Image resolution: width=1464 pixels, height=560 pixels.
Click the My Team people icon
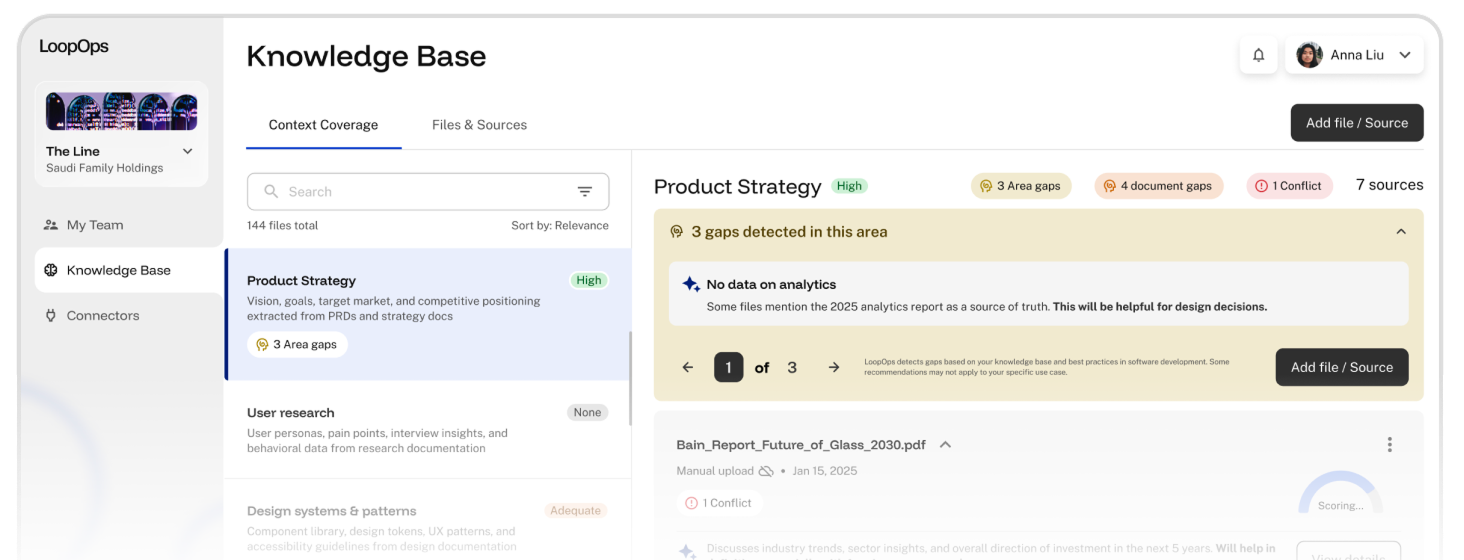pos(51,225)
